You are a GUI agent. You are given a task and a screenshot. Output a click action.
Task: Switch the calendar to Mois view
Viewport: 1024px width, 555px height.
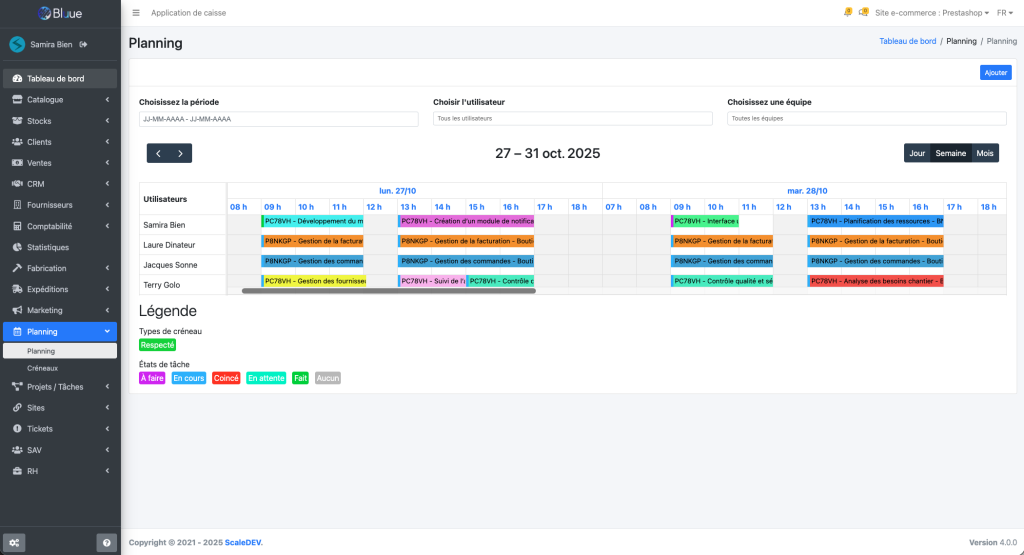(x=985, y=153)
